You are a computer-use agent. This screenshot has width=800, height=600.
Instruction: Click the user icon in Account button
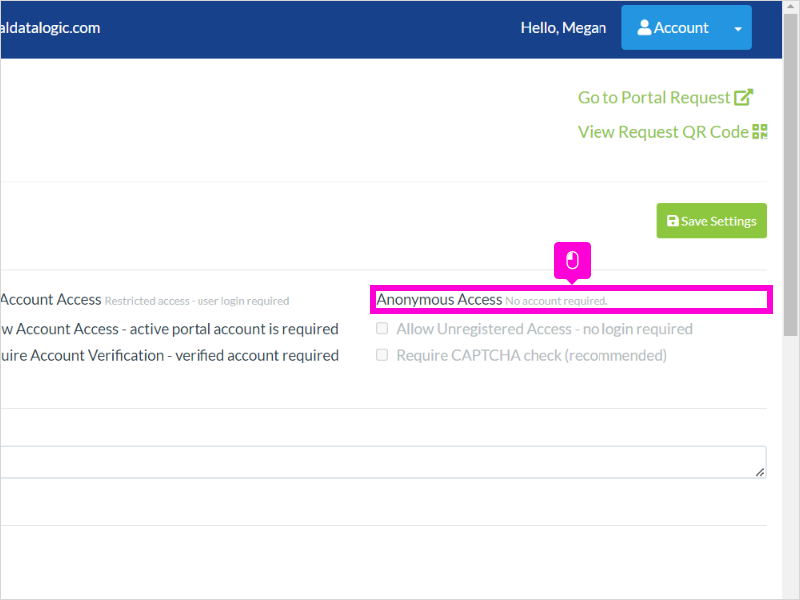pos(644,28)
